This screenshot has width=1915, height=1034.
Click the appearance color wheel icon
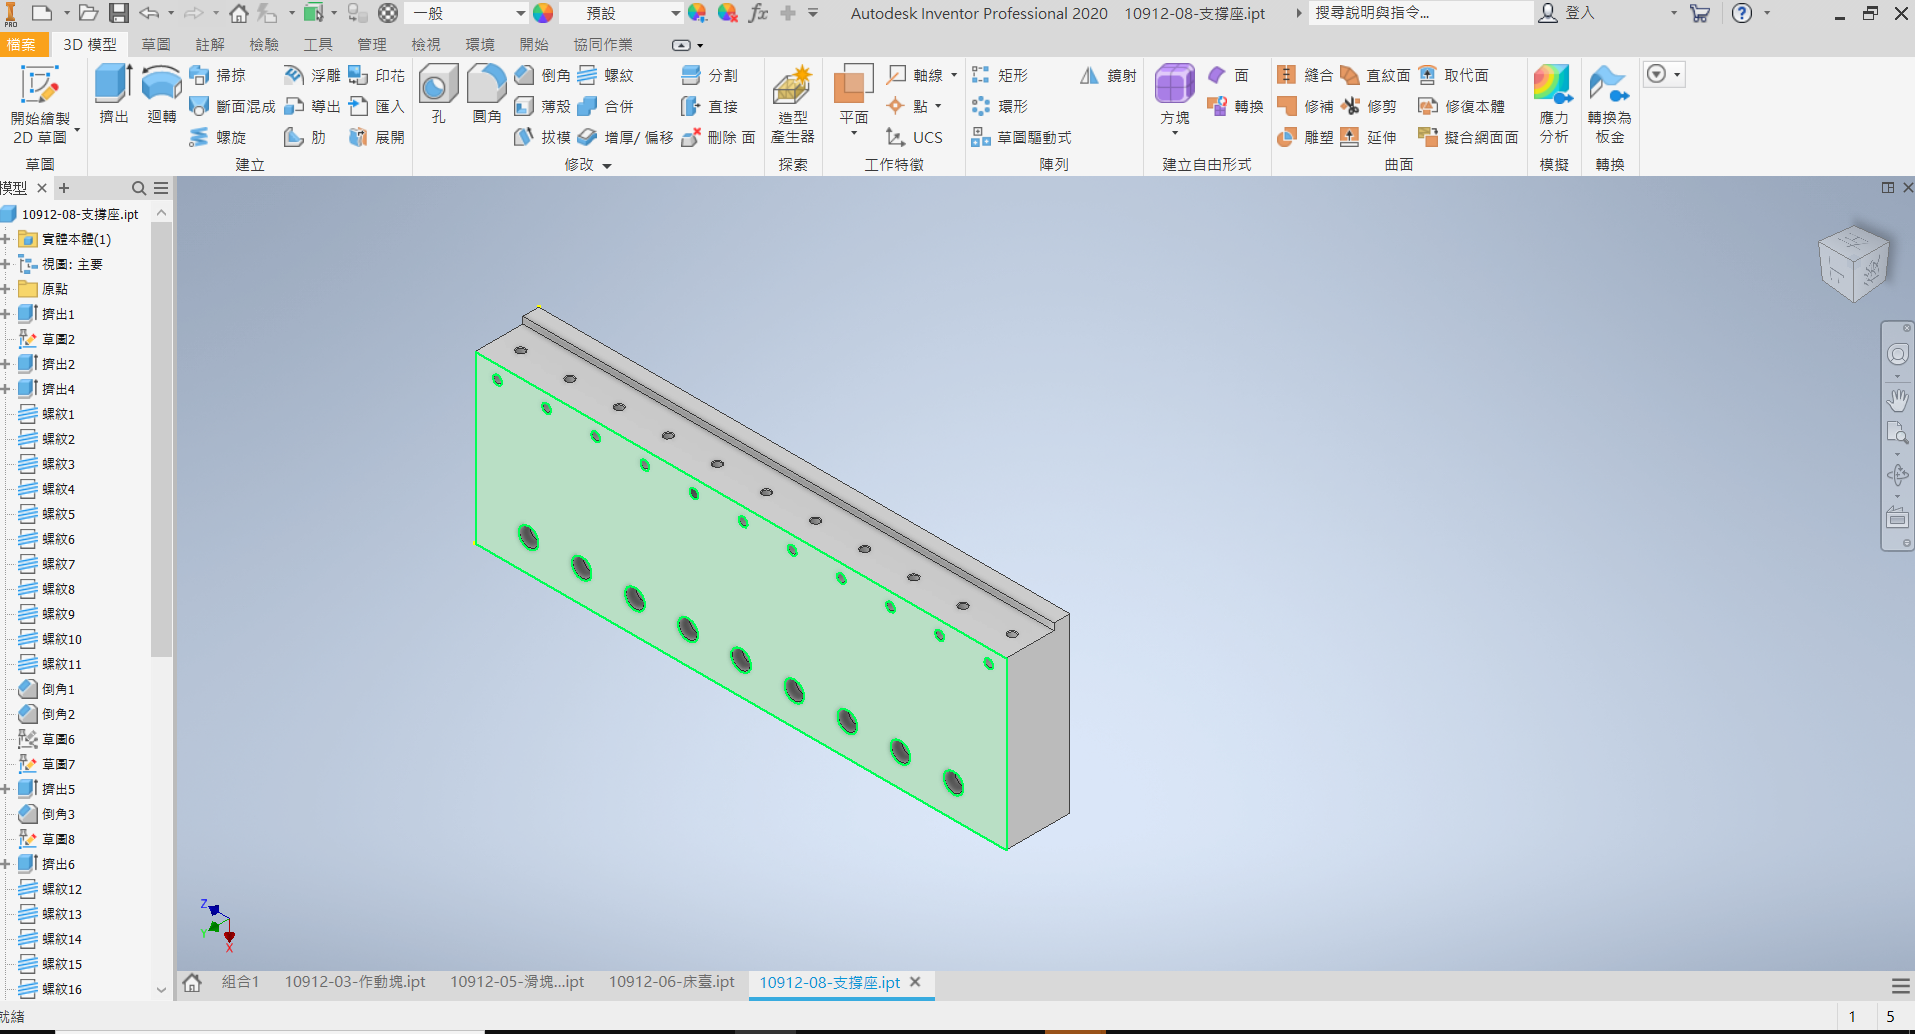click(x=543, y=13)
